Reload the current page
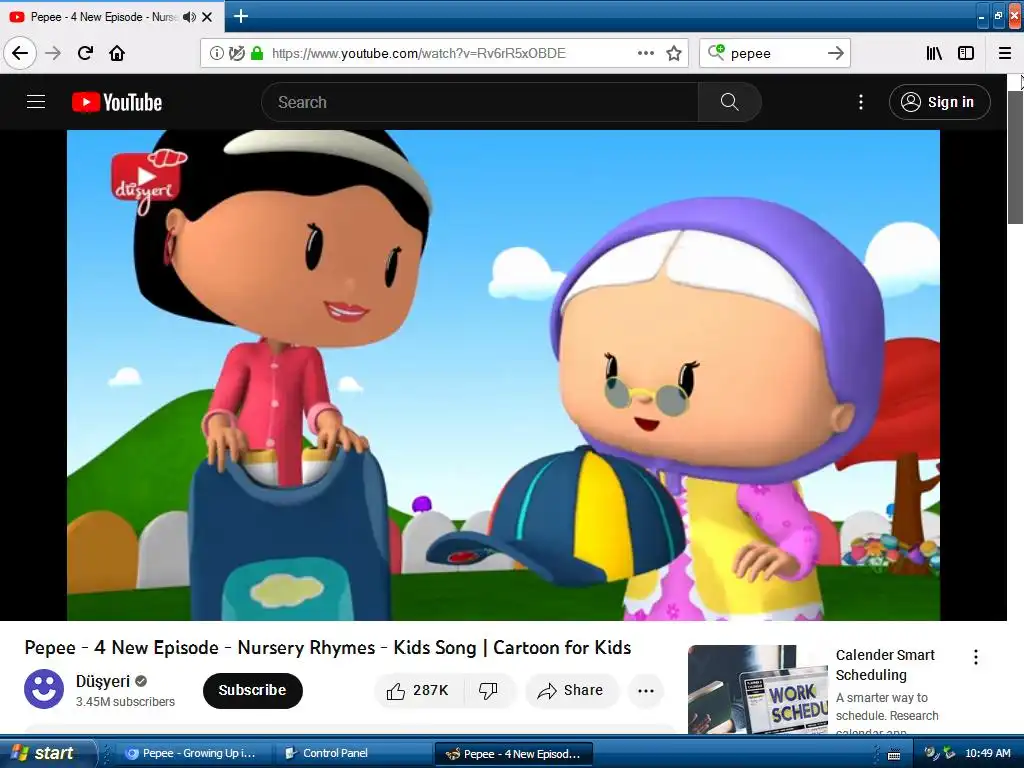1024x768 pixels. pos(85,53)
